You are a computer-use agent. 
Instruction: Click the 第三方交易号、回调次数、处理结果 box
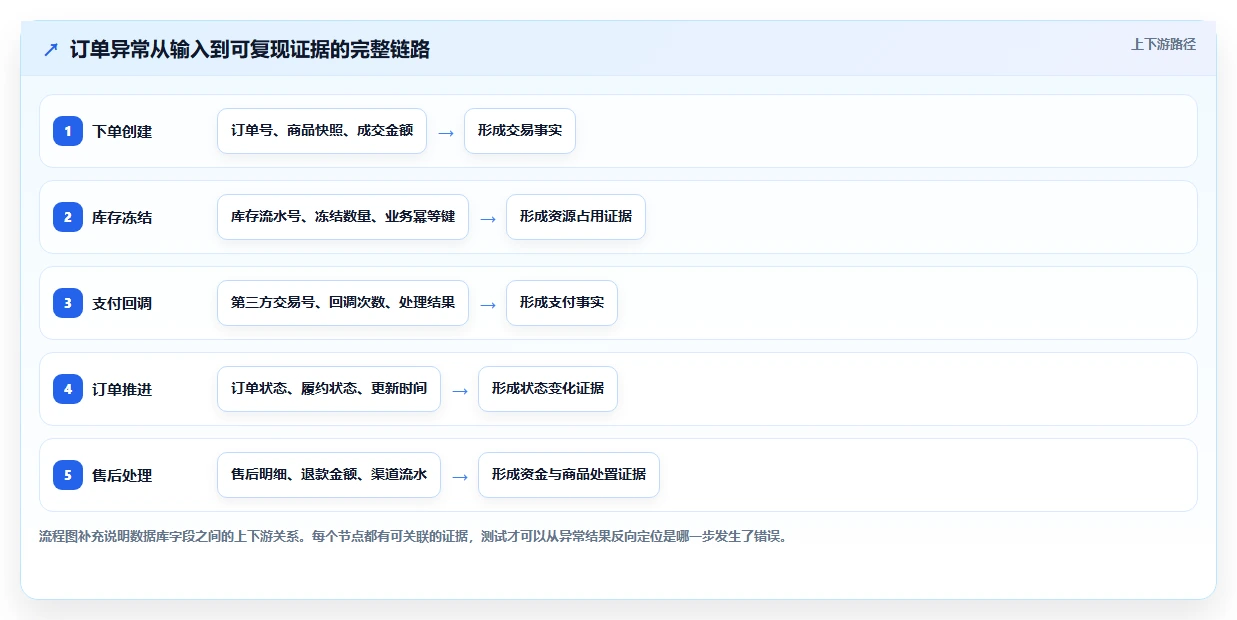[x=343, y=303]
